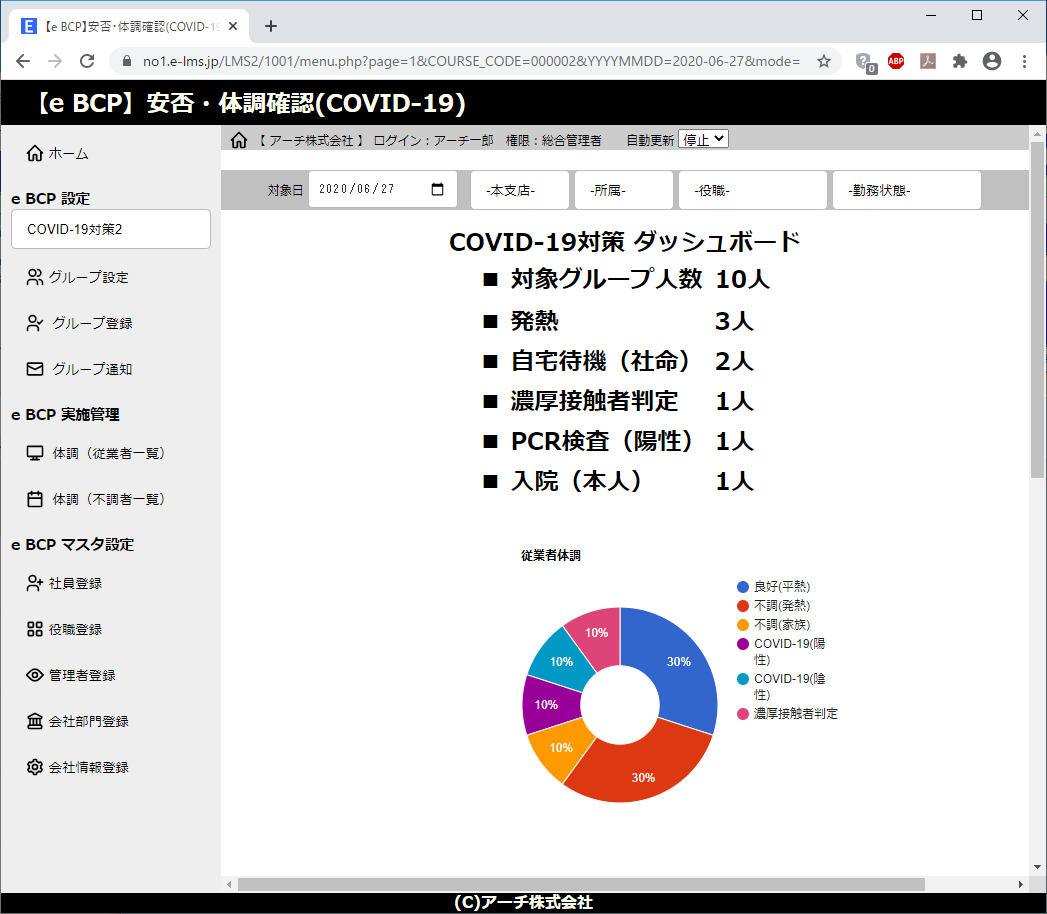
Task: Go to ホーム in sidebar
Action: point(68,153)
